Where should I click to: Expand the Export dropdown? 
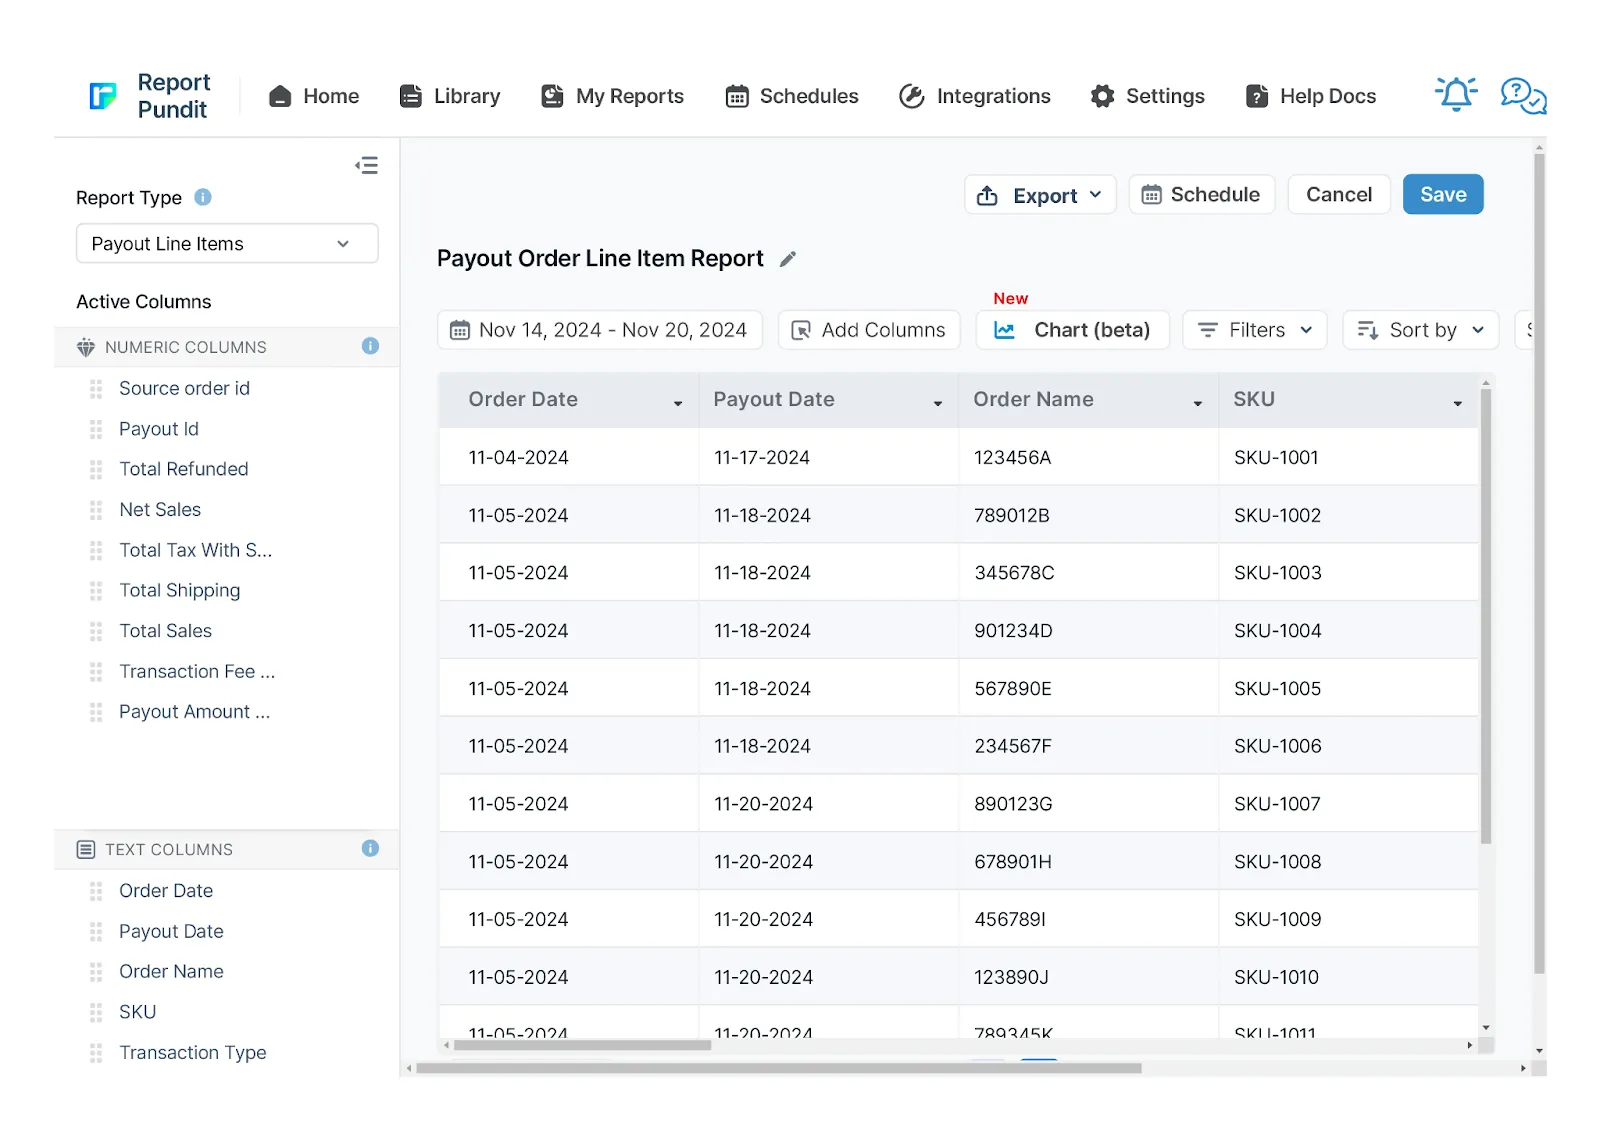[x=1040, y=195]
